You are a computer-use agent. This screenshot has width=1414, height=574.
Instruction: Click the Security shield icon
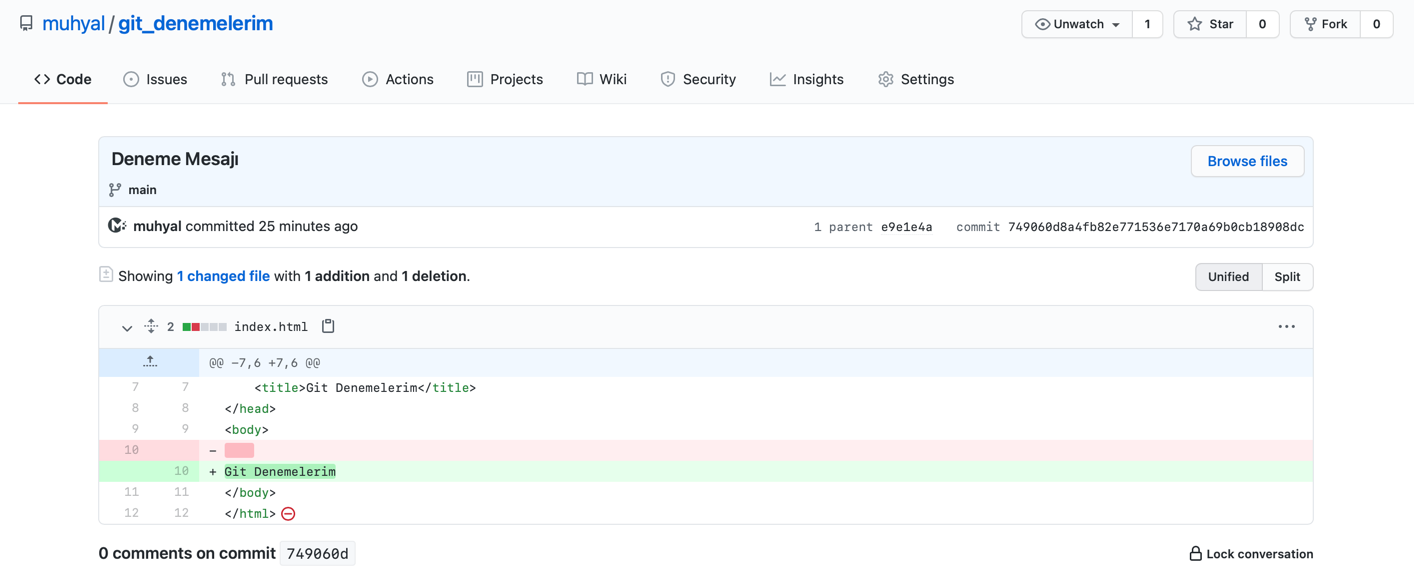[x=668, y=79]
